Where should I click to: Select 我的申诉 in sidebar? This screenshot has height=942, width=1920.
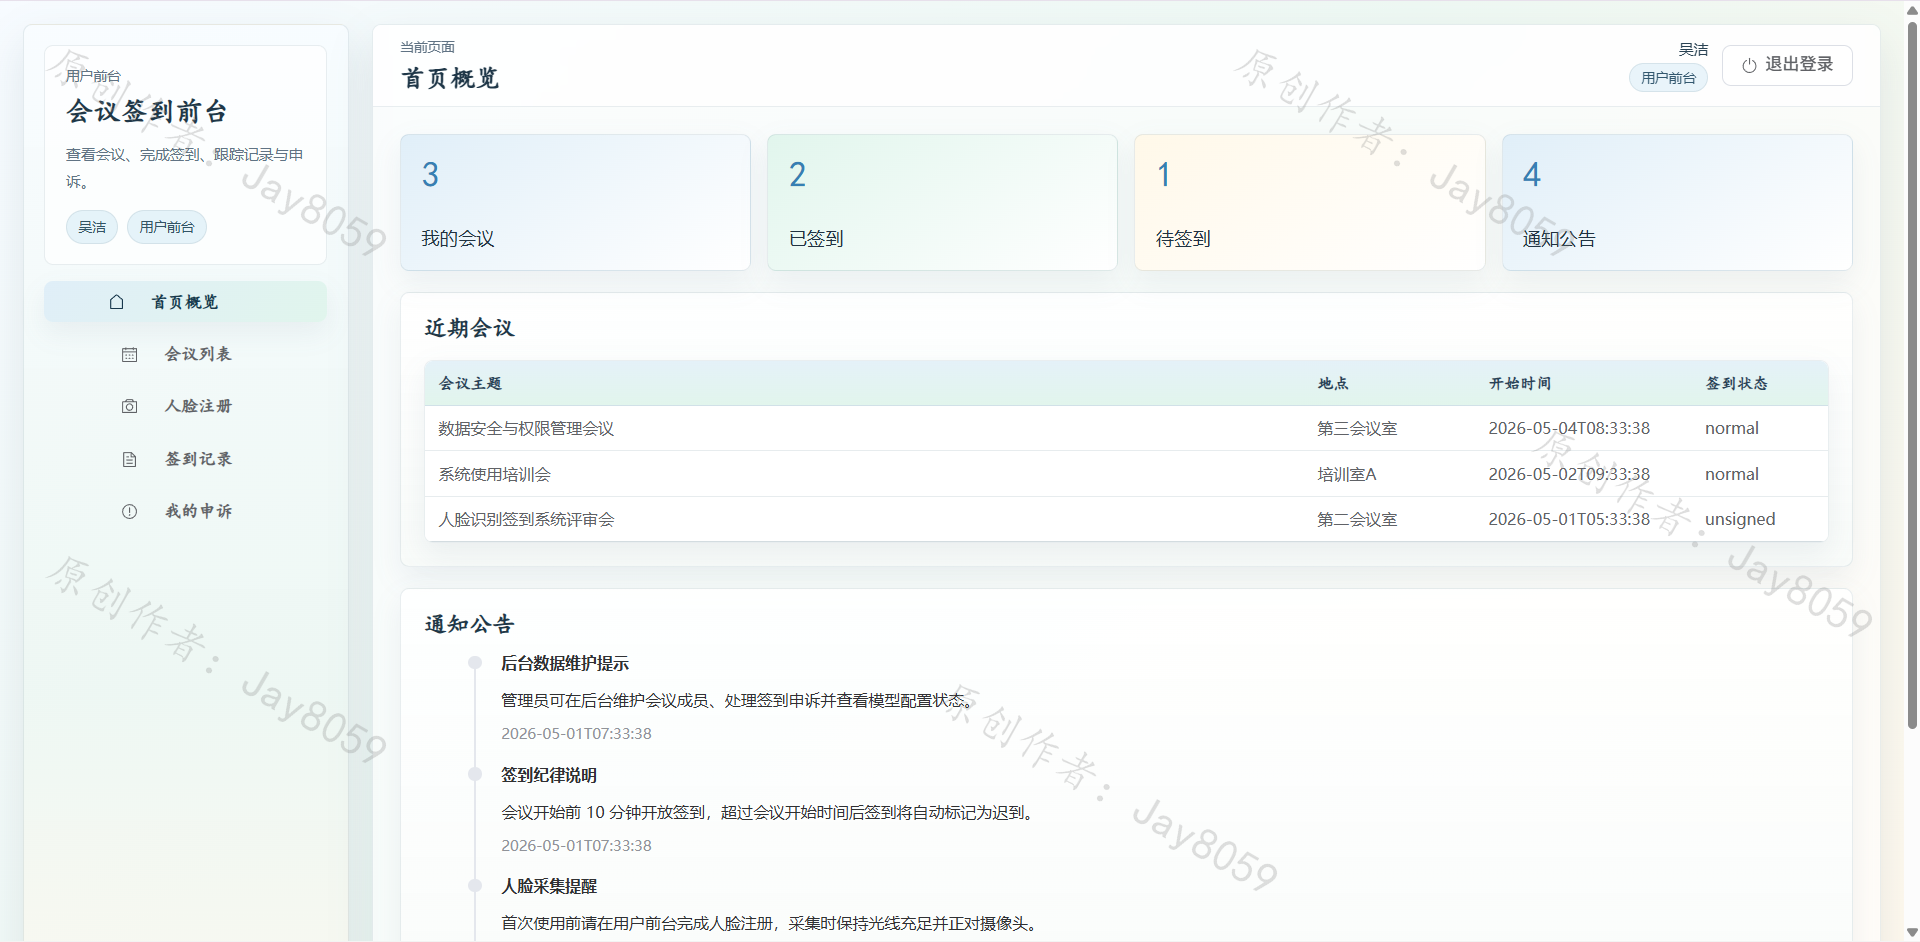pyautogui.click(x=185, y=511)
